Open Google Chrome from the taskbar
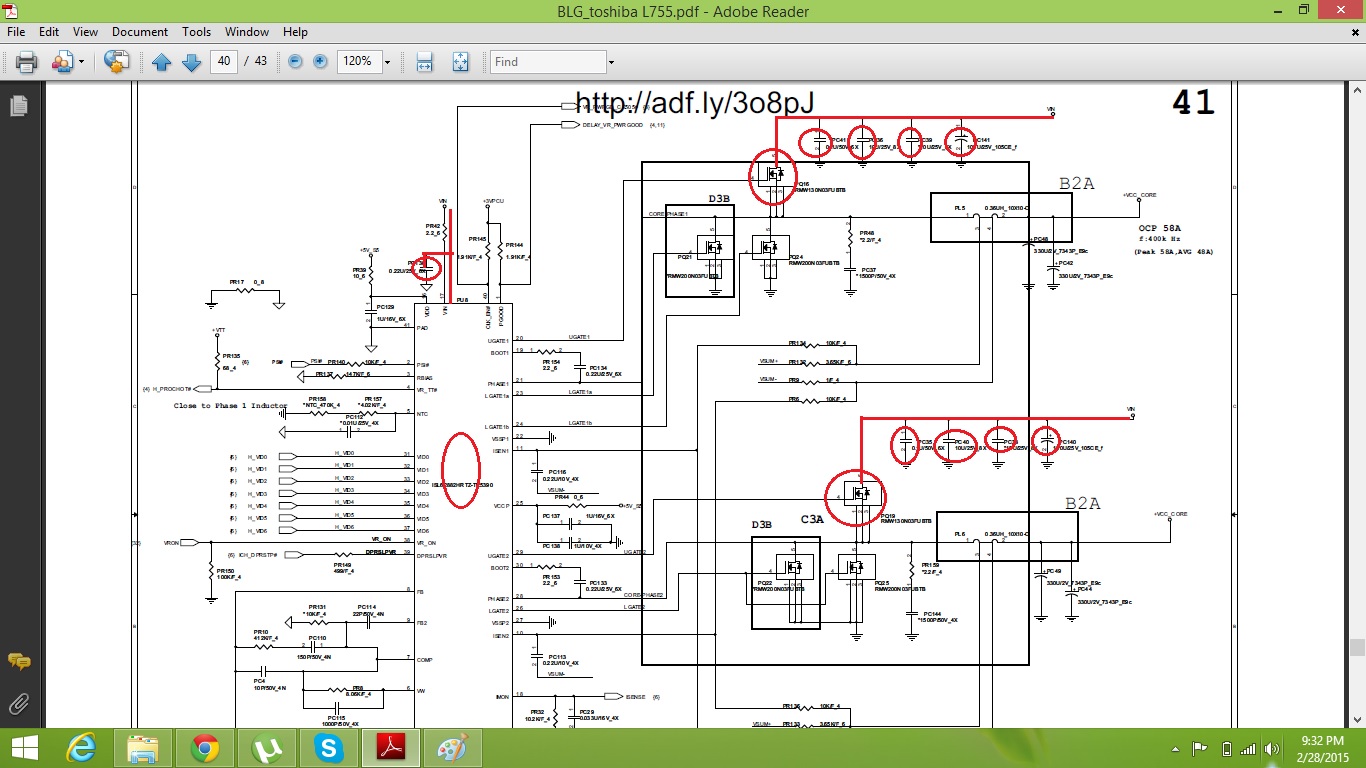Image resolution: width=1366 pixels, height=768 pixels. click(205, 748)
